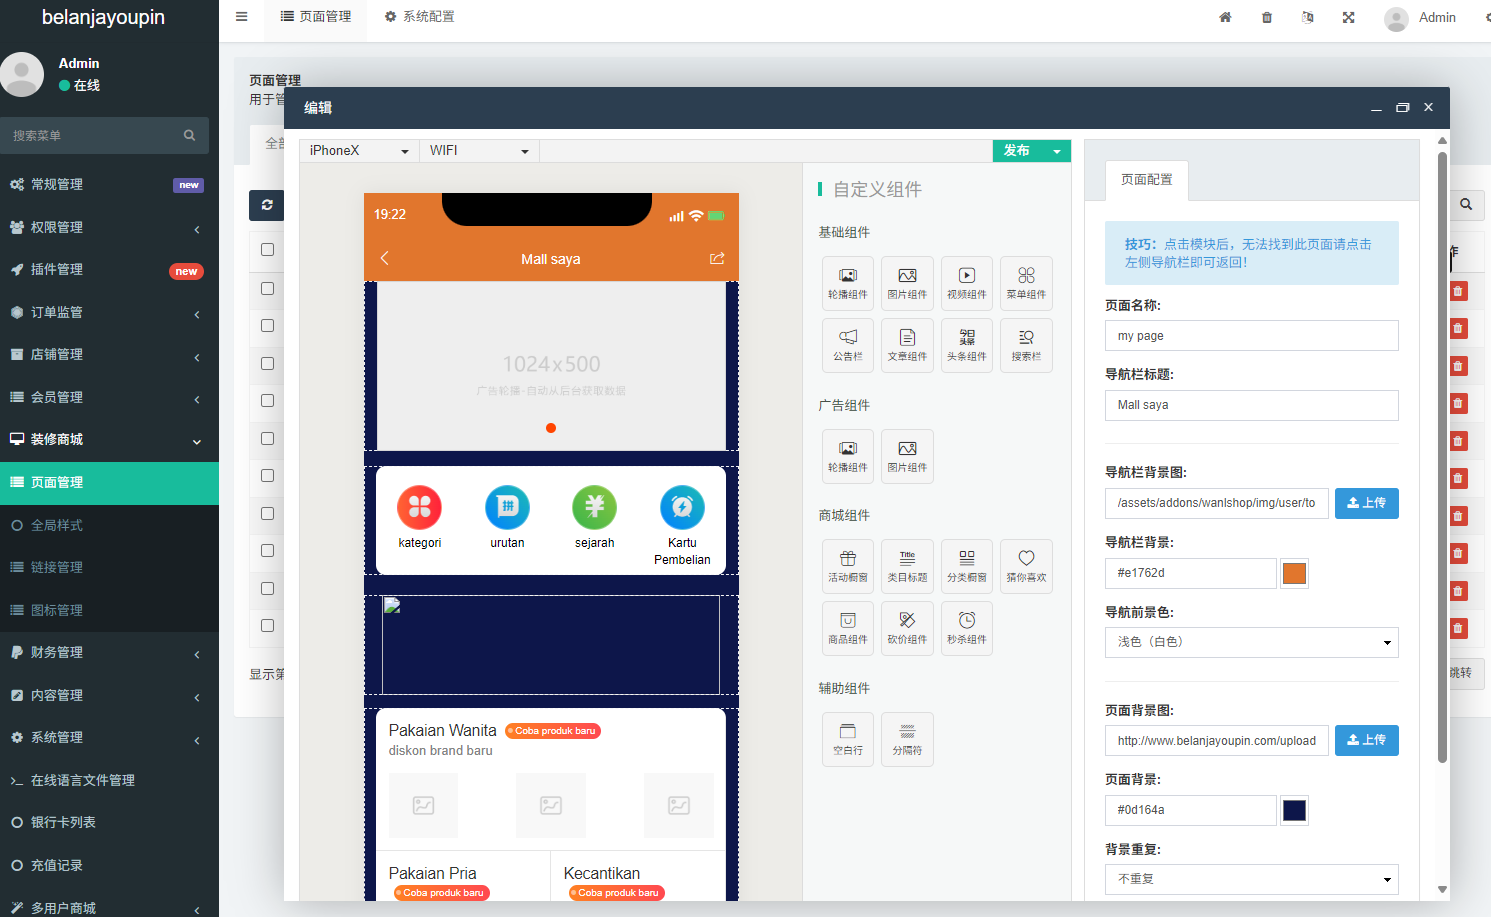
Task: Add the 猜你喜欢 heart component
Action: click(1026, 566)
